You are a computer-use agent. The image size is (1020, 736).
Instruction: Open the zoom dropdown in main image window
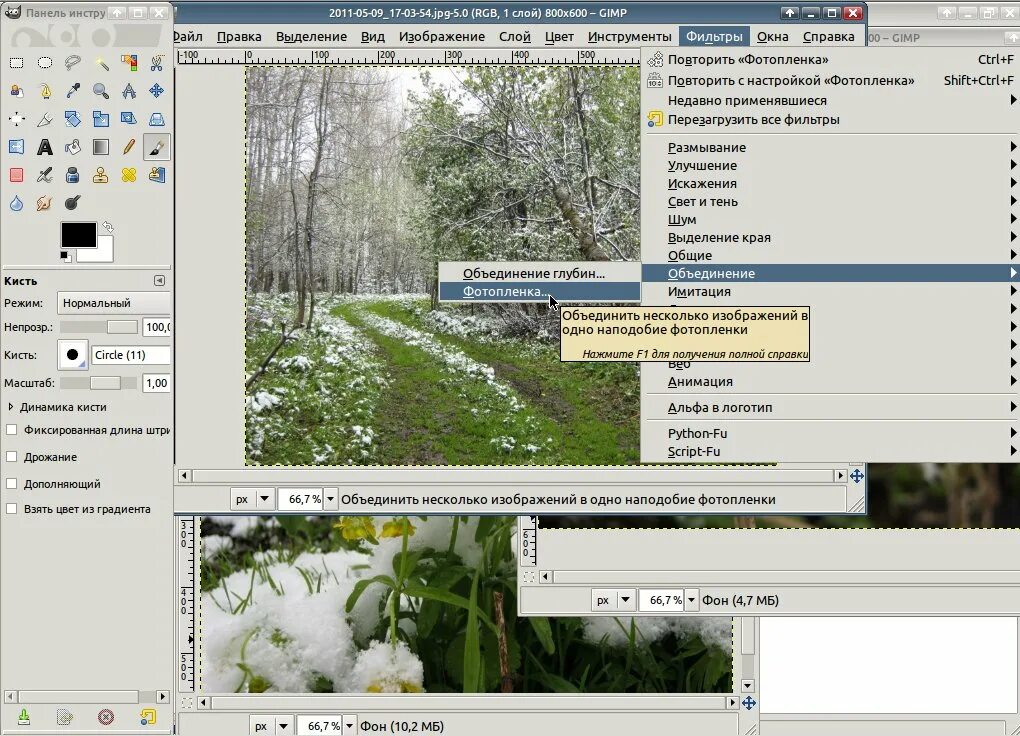[330, 499]
